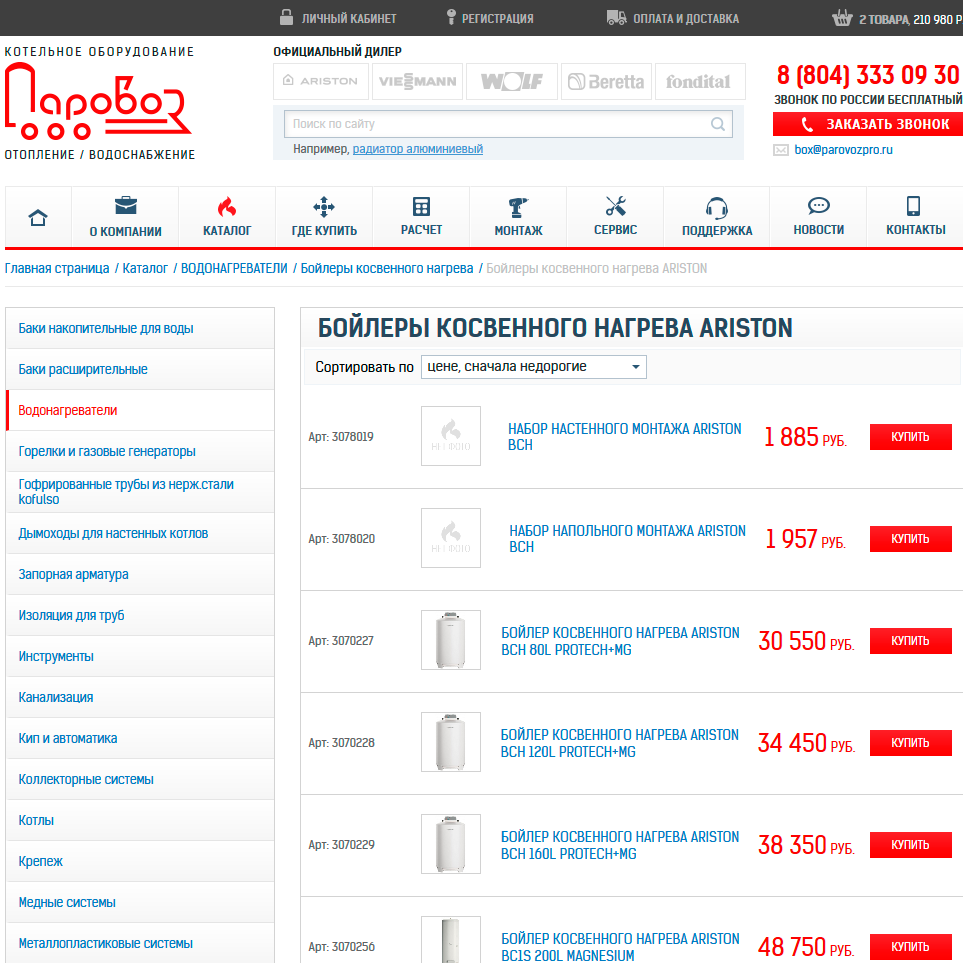This screenshot has width=963, height=963.
Task: Go to Водонагреватели breadcrumb
Action: 234,268
